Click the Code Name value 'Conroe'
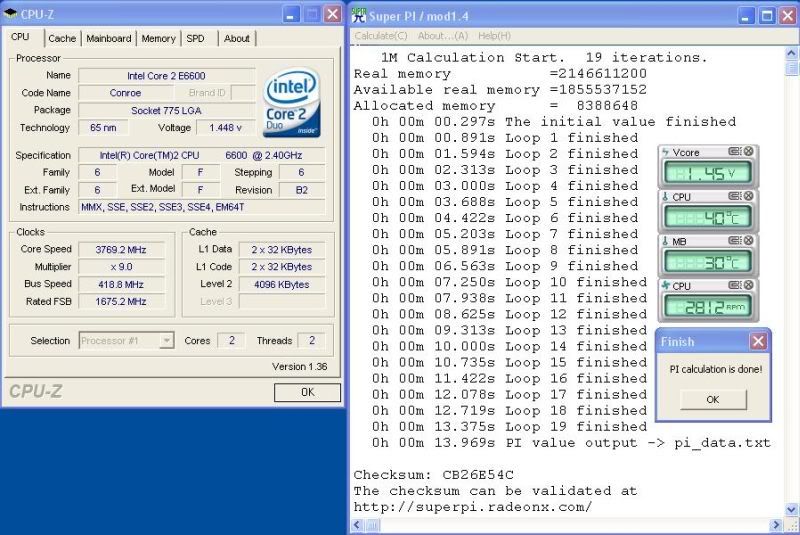 pos(126,93)
